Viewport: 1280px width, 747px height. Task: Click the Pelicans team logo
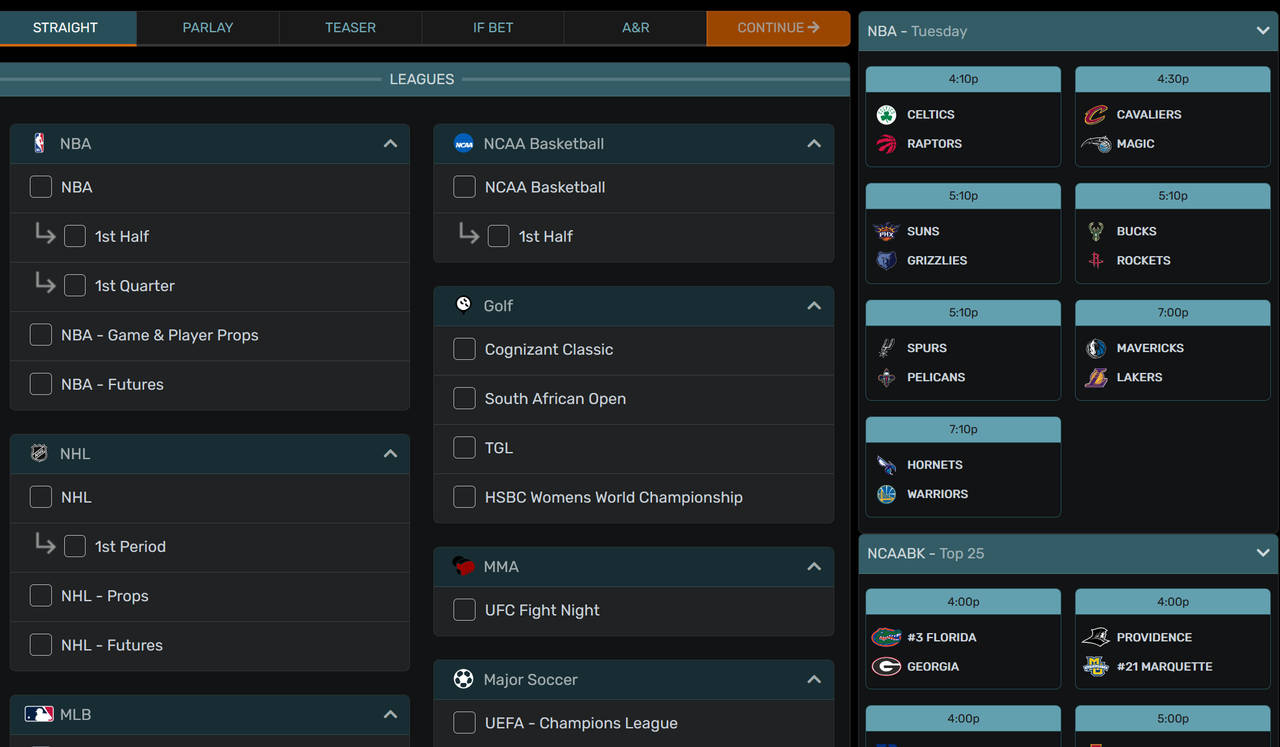click(886, 377)
